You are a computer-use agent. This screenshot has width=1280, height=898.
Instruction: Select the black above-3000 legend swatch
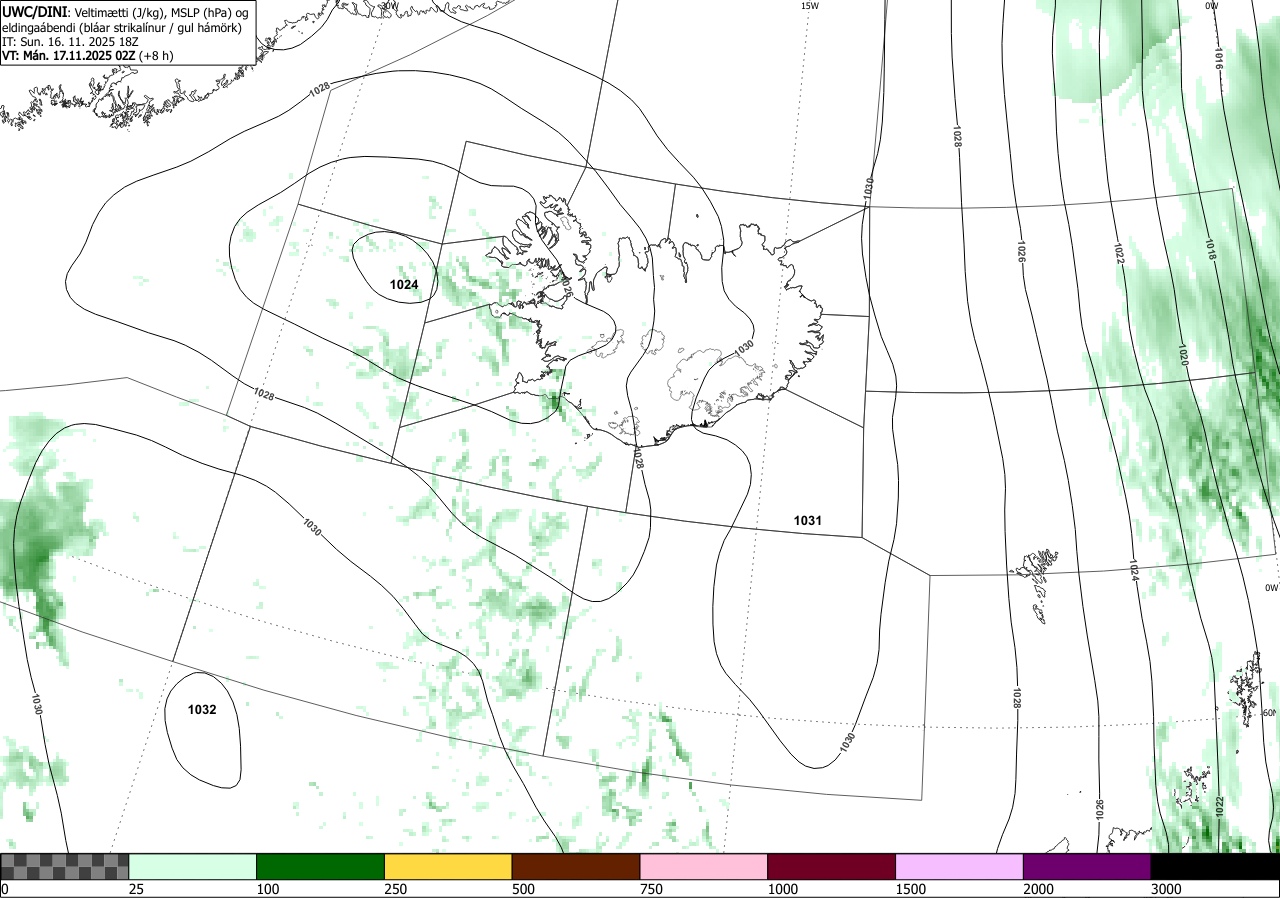pyautogui.click(x=1215, y=866)
